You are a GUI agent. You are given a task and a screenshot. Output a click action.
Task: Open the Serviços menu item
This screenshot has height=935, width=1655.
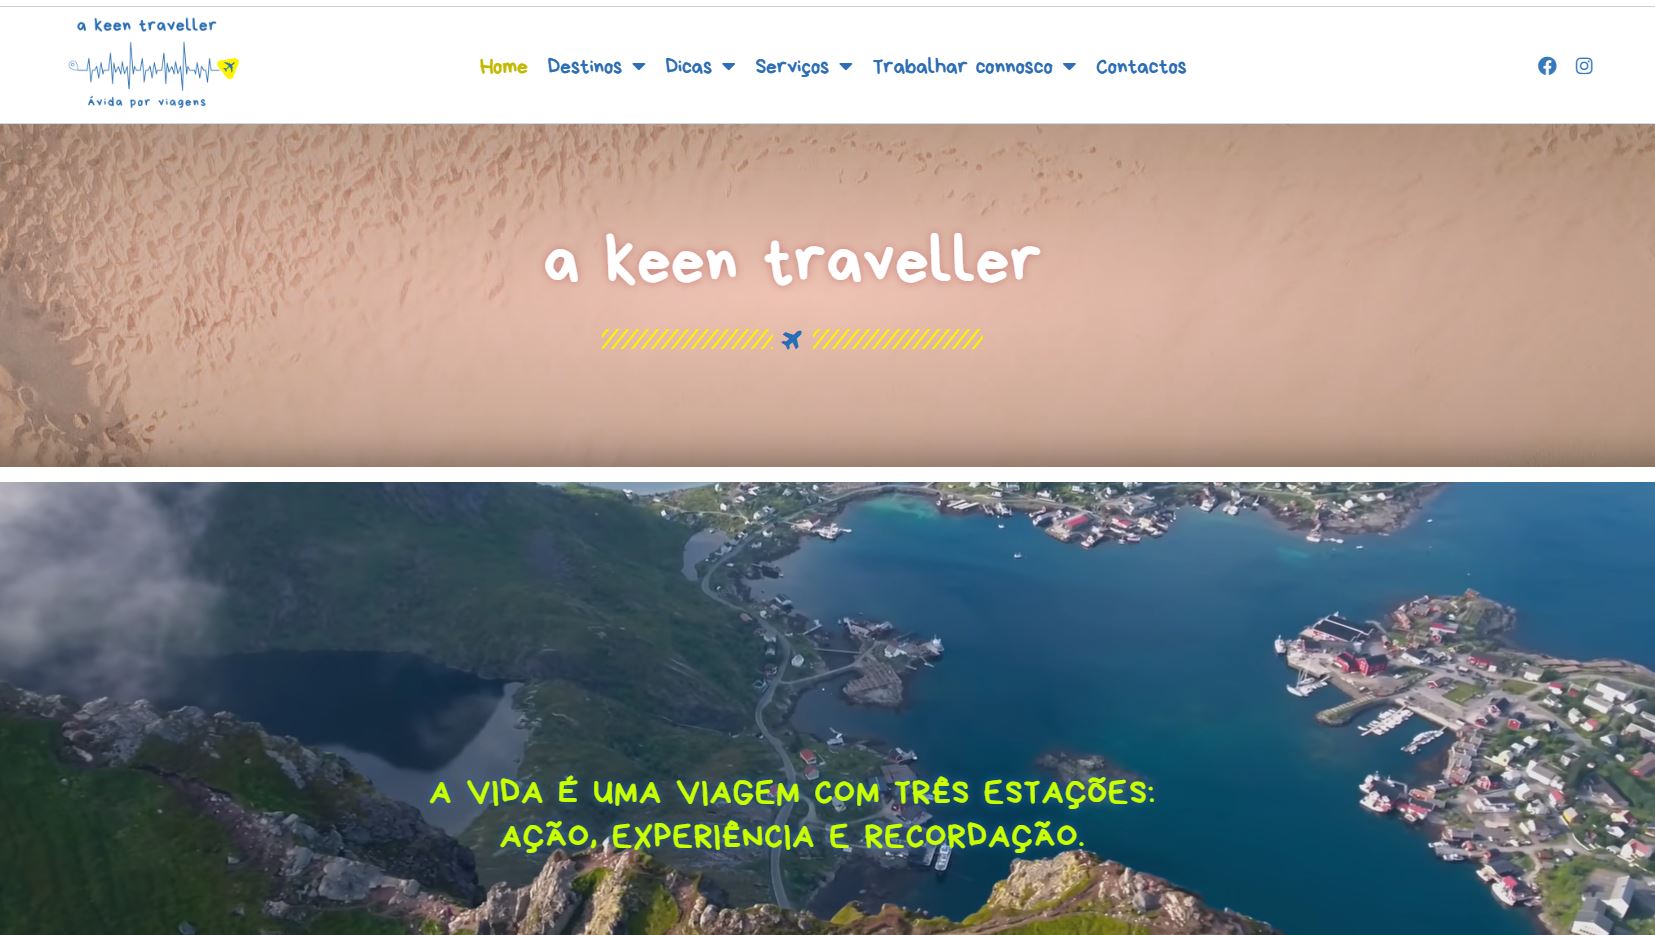(792, 67)
